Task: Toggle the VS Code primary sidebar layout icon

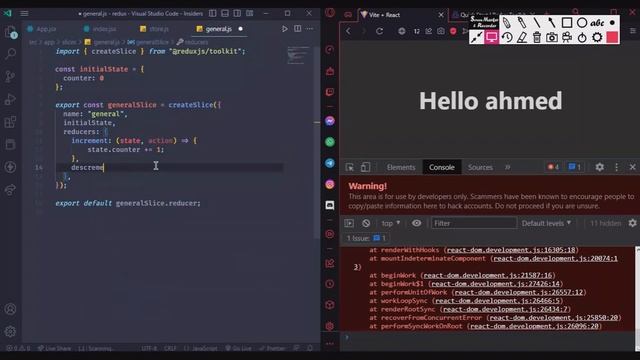Action: click(x=213, y=13)
